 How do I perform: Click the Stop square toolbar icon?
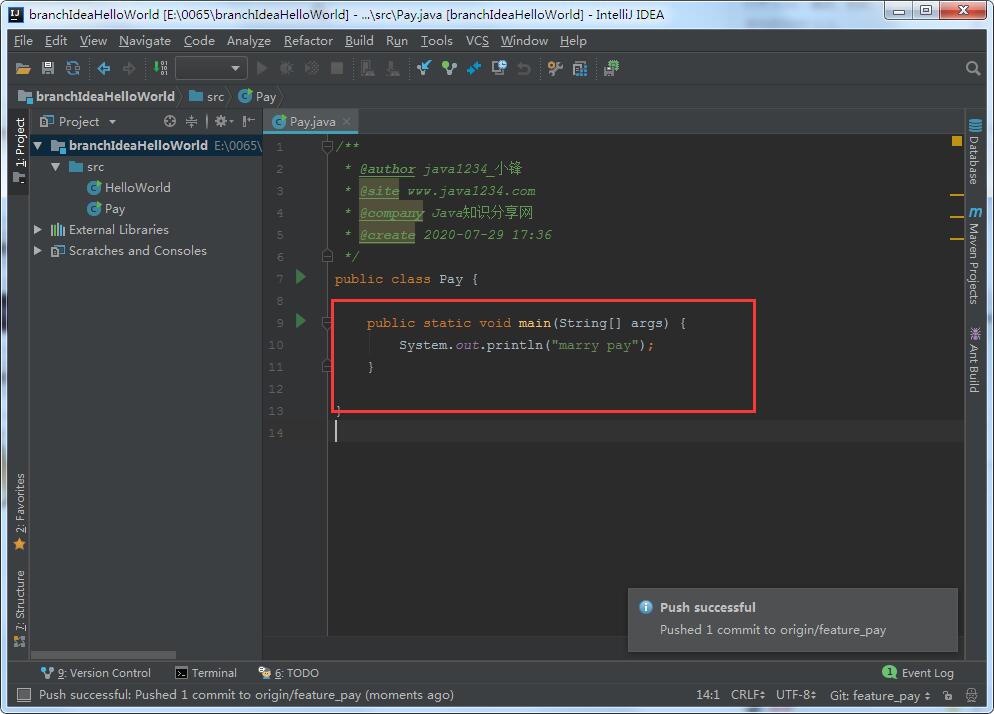[x=337, y=68]
